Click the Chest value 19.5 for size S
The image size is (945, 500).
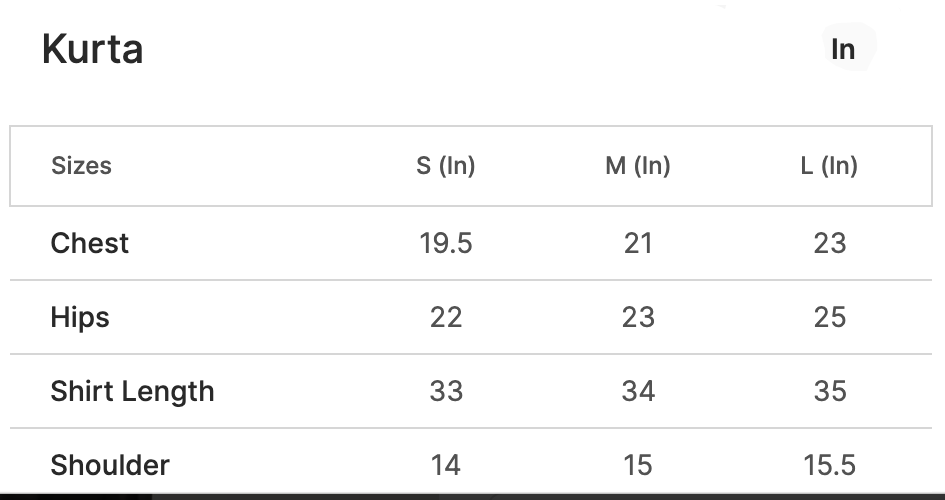pyautogui.click(x=446, y=243)
